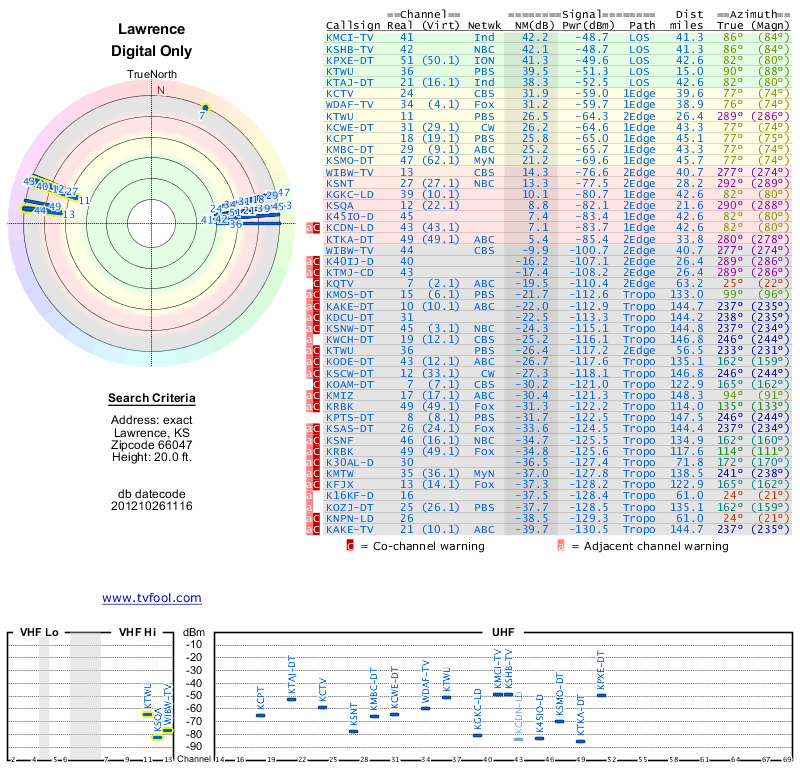Click the 'NM(dB)' column header
The width and height of the screenshot is (800, 768).
[x=534, y=25]
